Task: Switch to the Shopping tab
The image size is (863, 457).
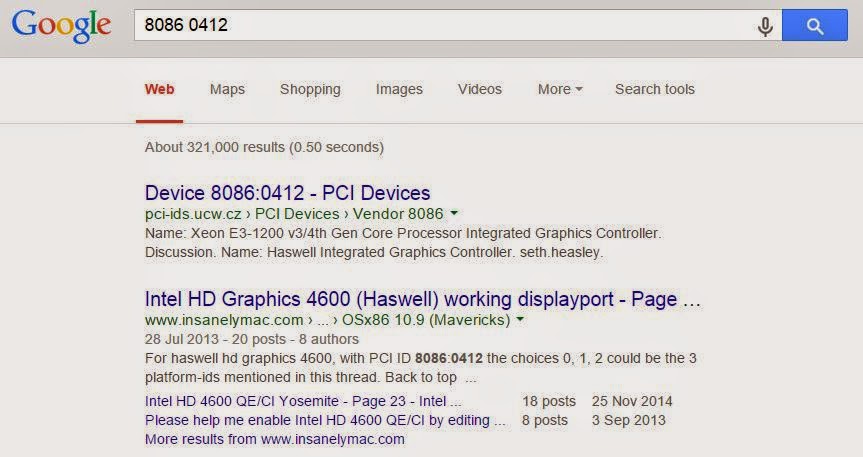Action: [x=310, y=89]
